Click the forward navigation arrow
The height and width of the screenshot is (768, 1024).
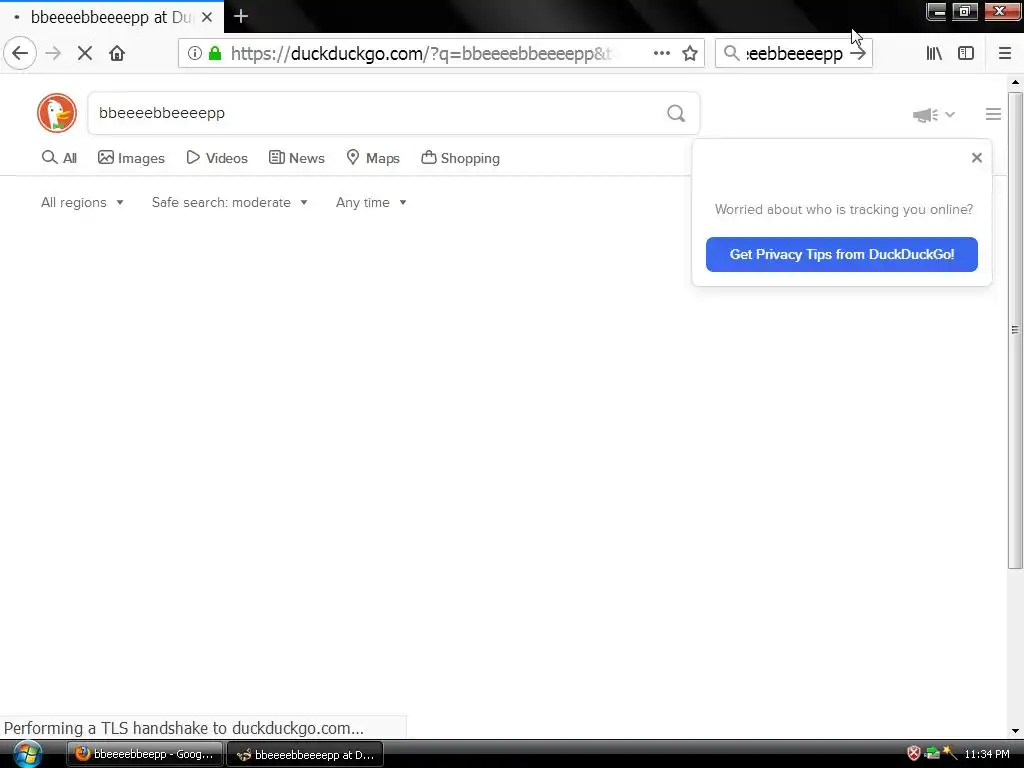coord(54,53)
